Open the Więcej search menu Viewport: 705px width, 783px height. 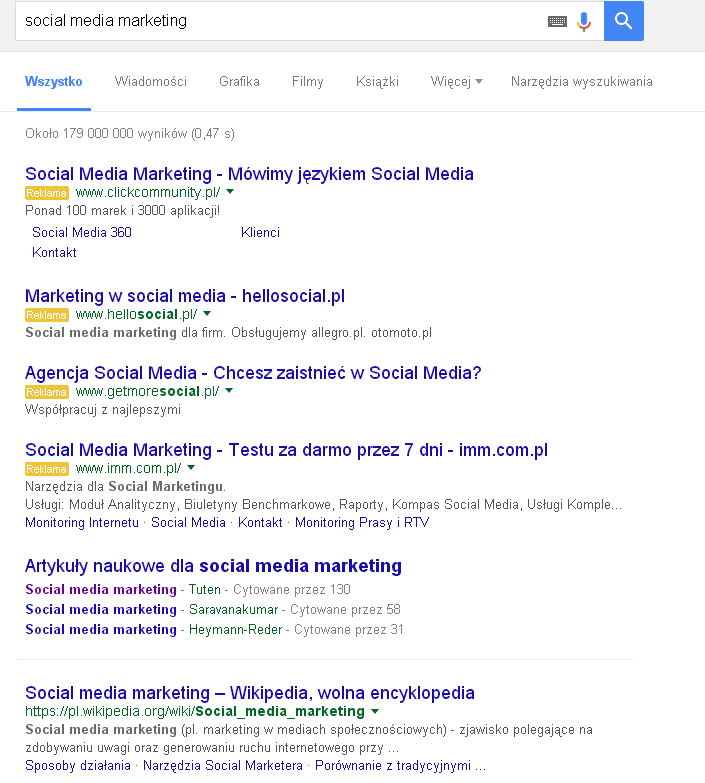click(x=456, y=82)
